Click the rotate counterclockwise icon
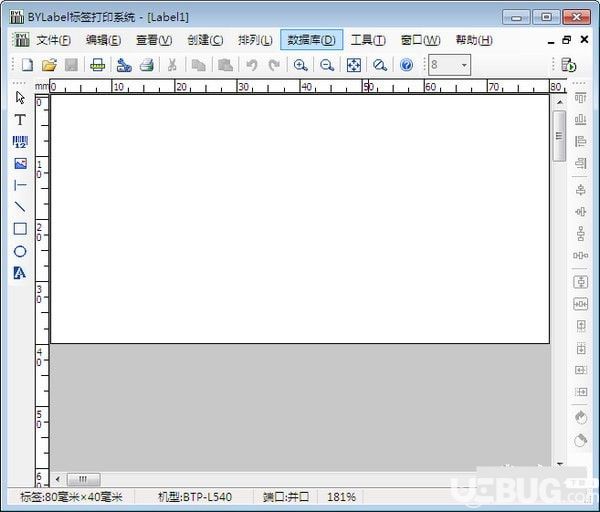Viewport: 600px width, 512px height. (580, 418)
